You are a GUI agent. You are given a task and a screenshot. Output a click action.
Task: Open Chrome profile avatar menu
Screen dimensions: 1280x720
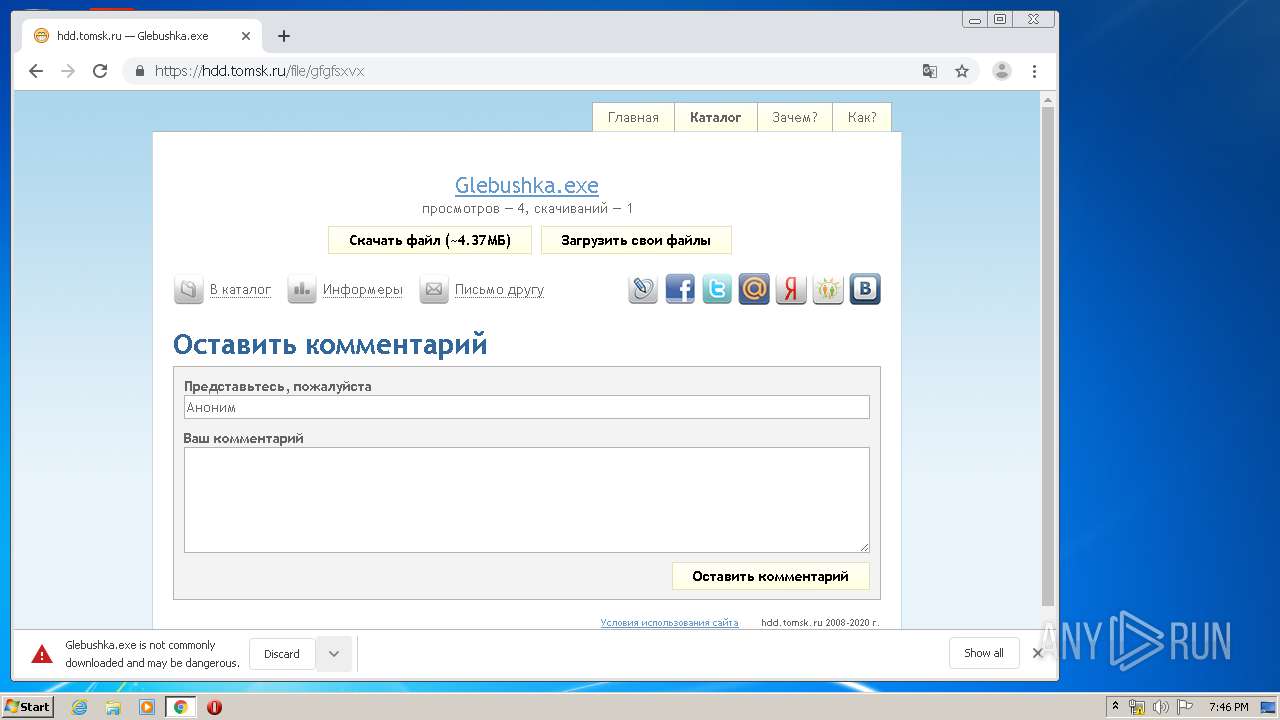[x=1001, y=71]
